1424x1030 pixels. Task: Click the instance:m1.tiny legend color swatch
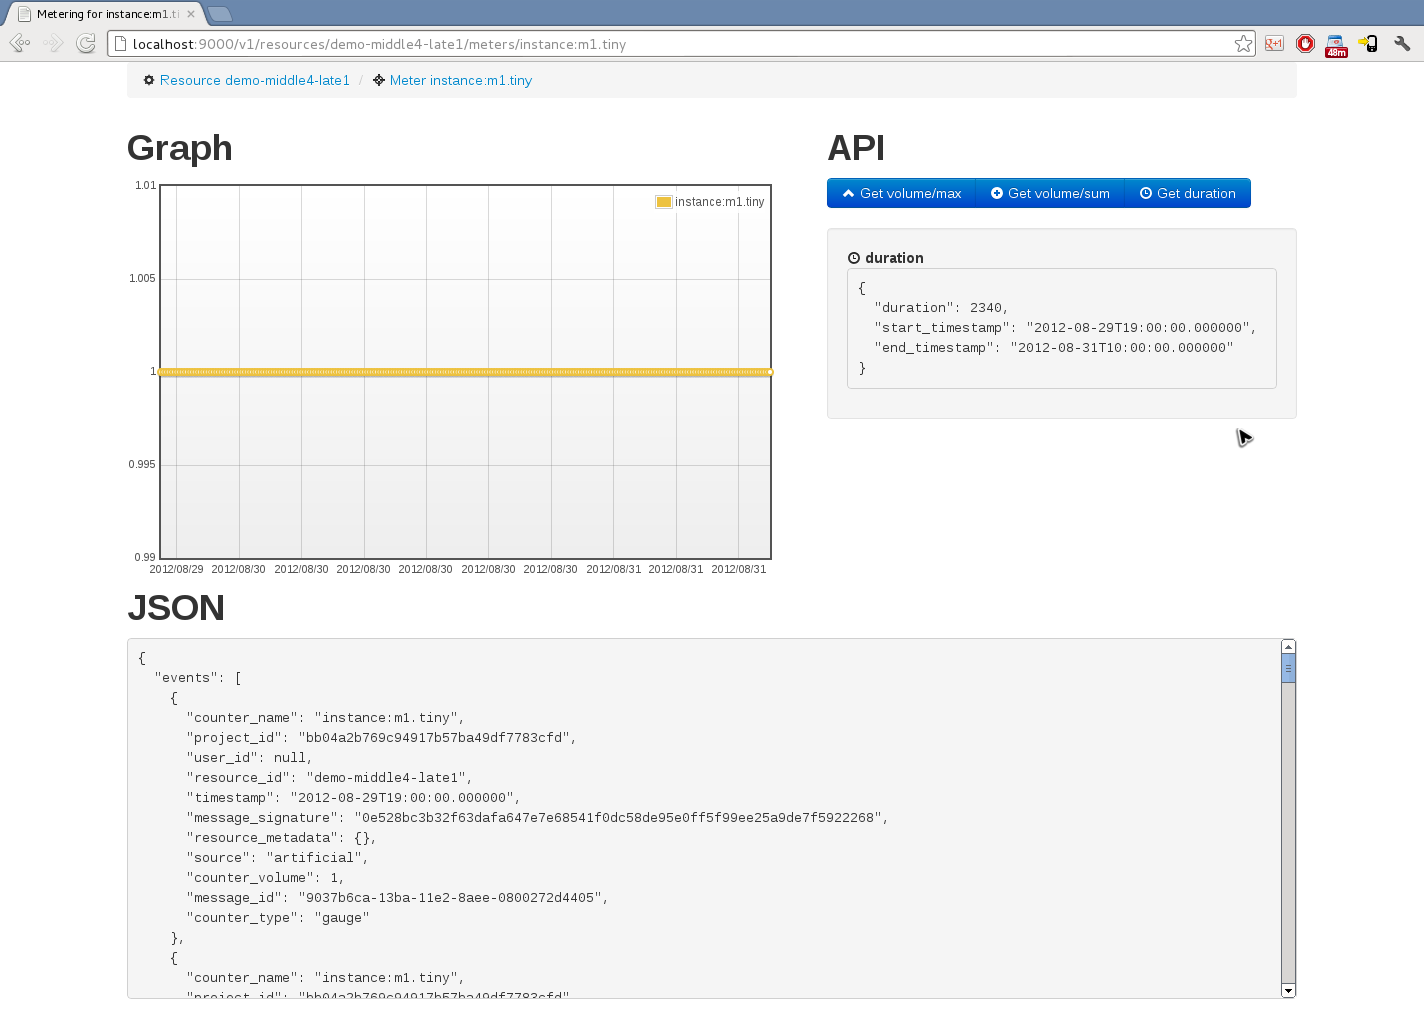coord(663,202)
